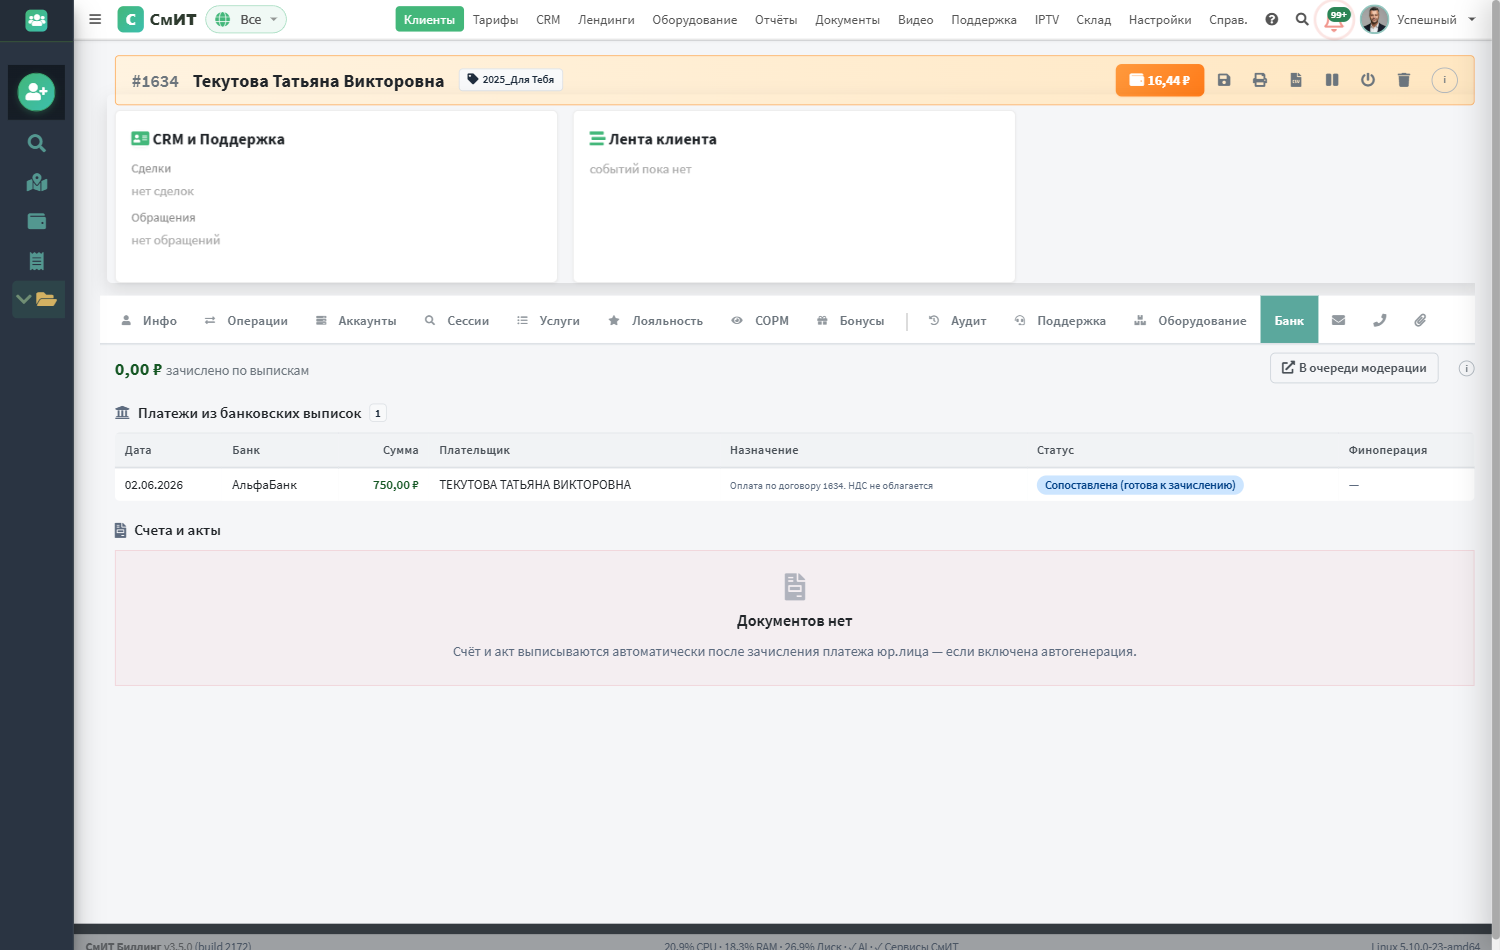Click the document file icon in header

coord(1296,80)
